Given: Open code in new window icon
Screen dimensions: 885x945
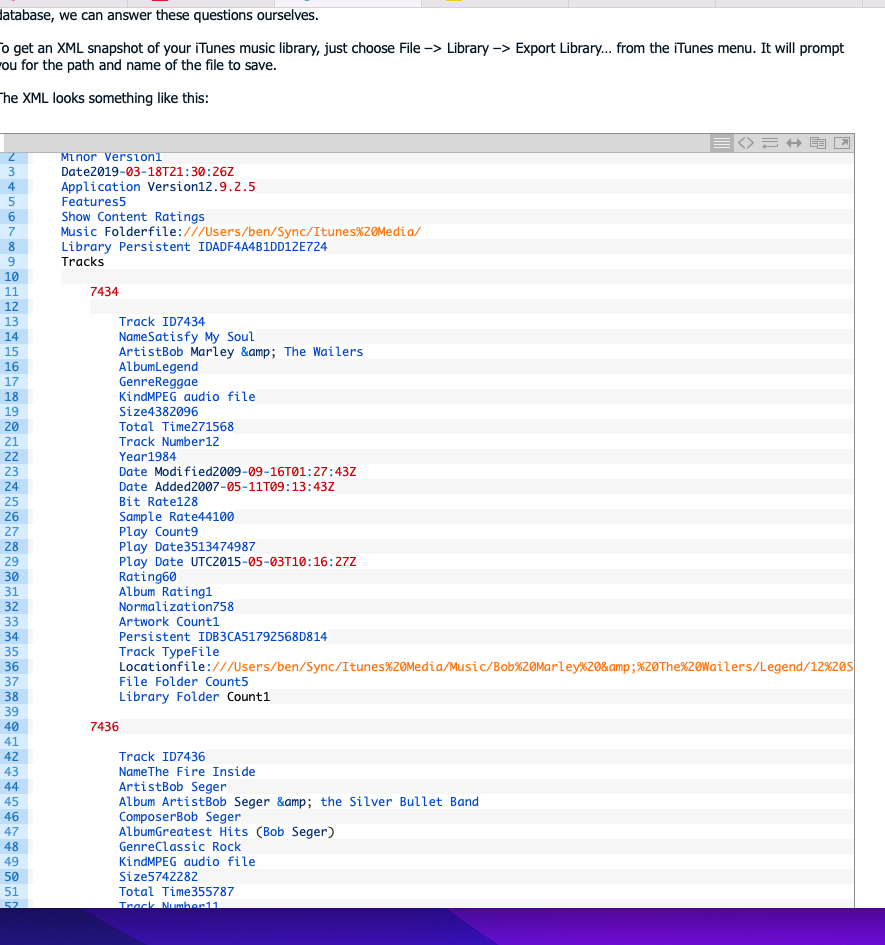Looking at the screenshot, I should point(842,143).
